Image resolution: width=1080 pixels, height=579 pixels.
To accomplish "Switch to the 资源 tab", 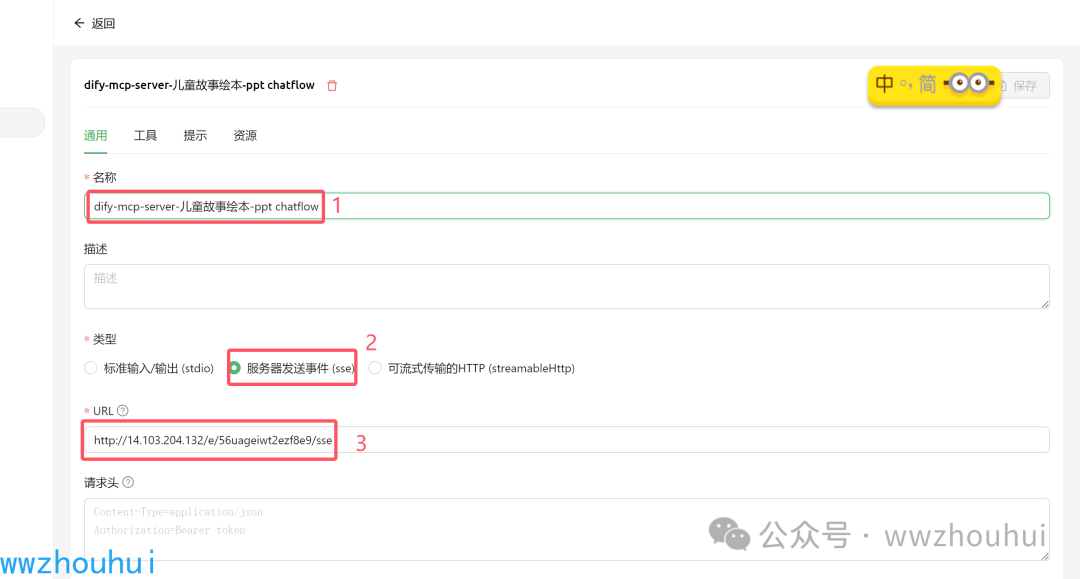I will tap(245, 135).
